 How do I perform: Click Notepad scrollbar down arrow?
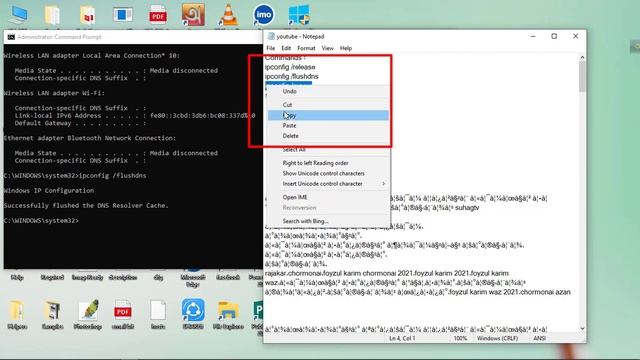coord(582,328)
